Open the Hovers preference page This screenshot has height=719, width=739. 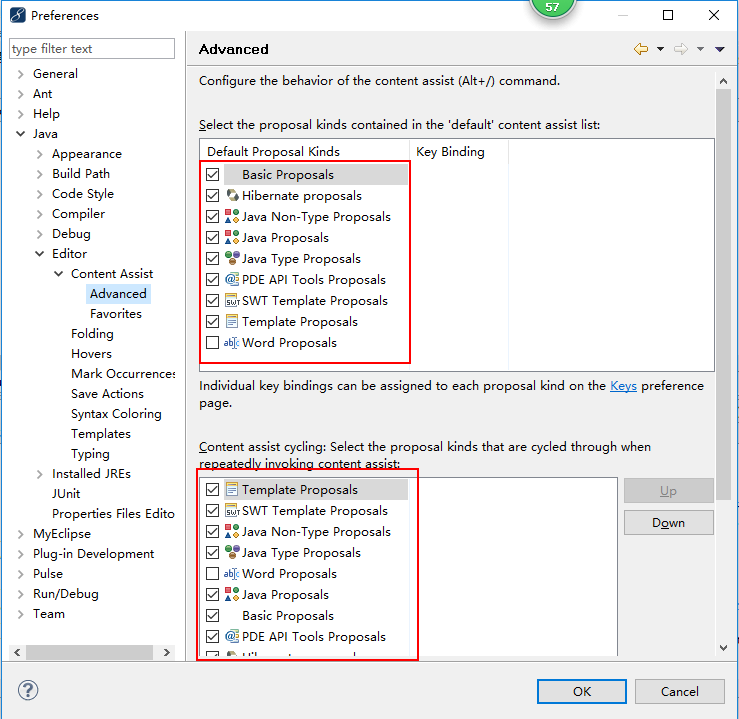[91, 354]
